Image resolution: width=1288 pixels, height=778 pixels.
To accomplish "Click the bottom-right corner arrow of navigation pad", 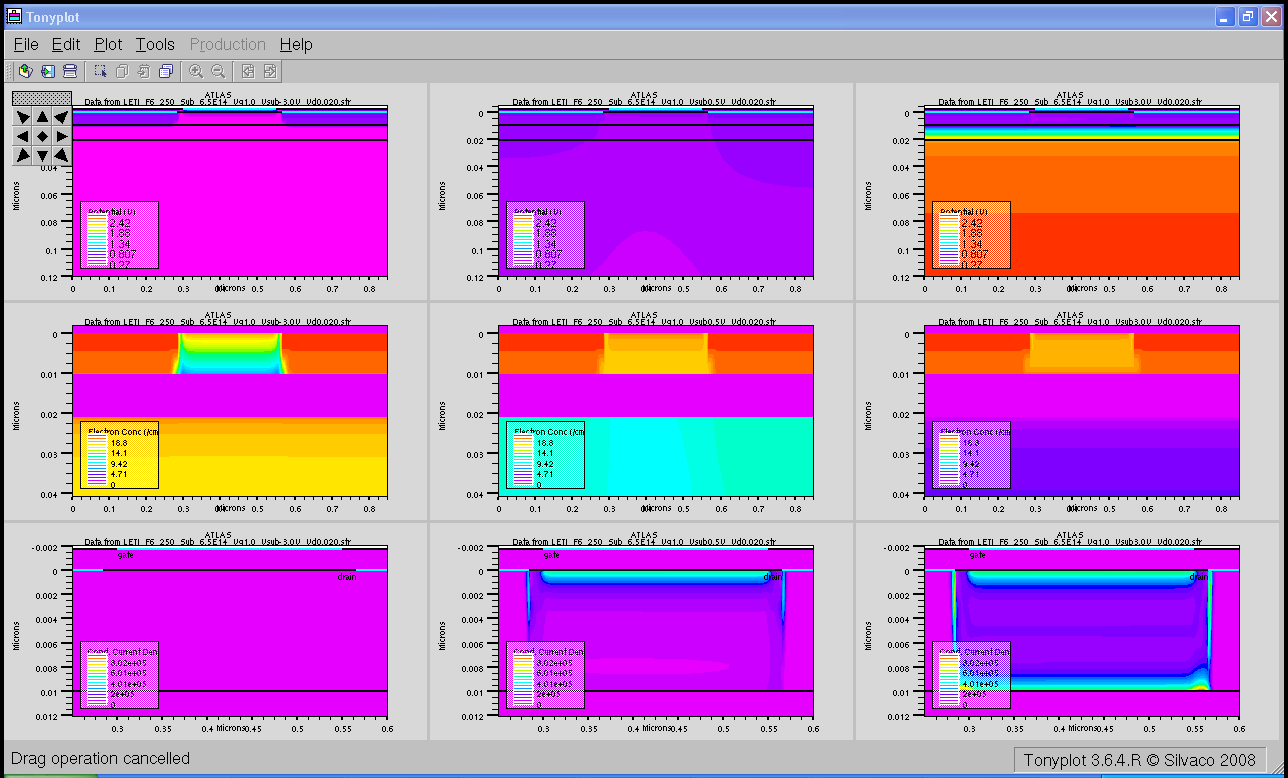I will (61, 155).
